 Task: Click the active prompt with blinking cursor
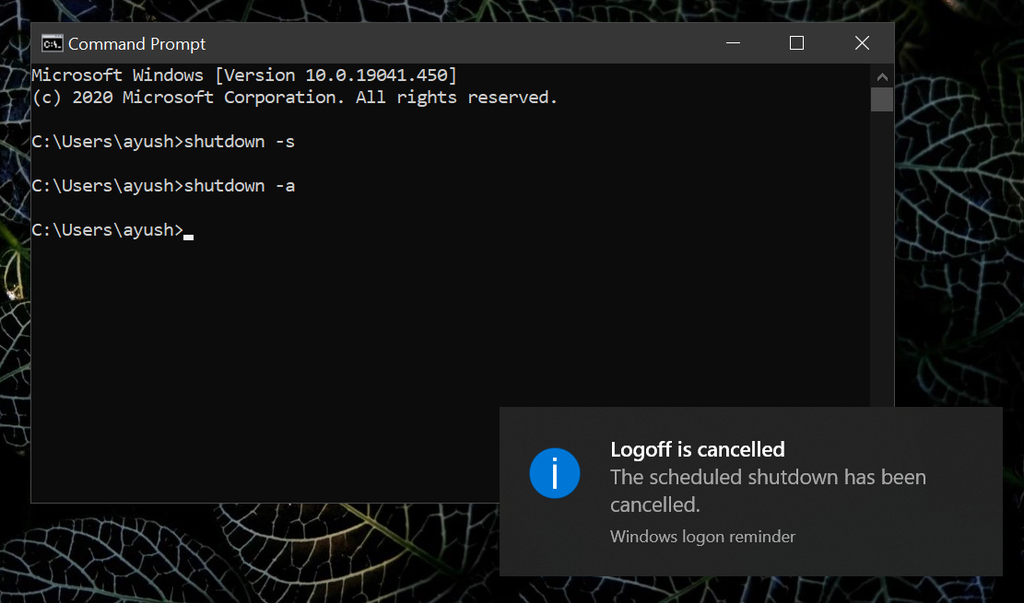click(112, 230)
